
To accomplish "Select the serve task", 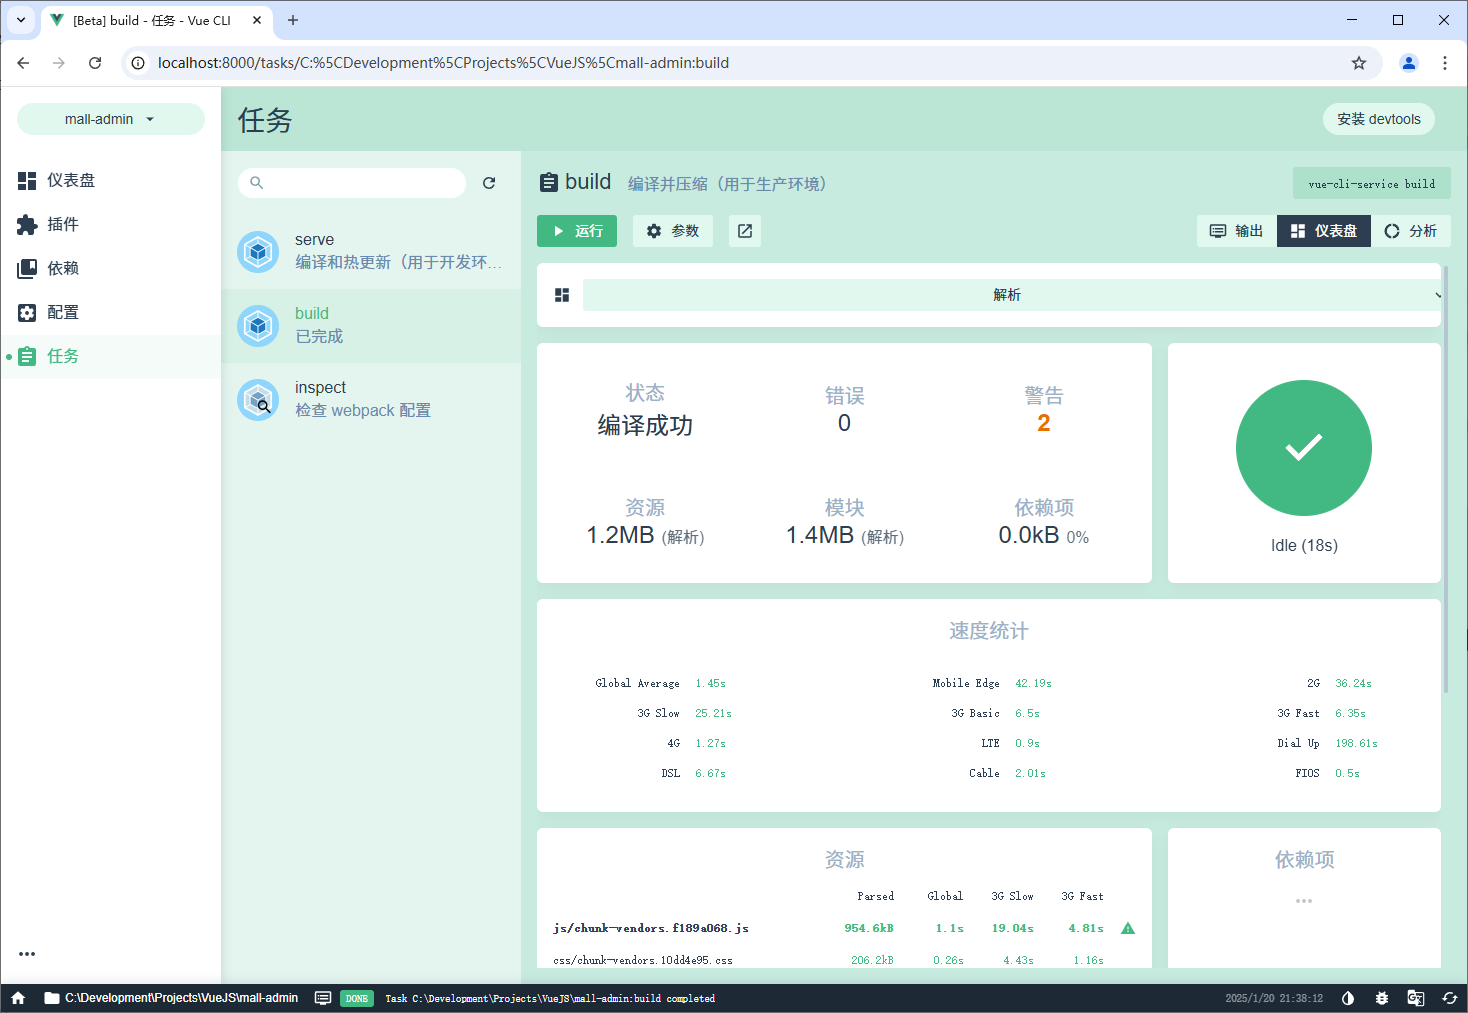I will pos(371,252).
